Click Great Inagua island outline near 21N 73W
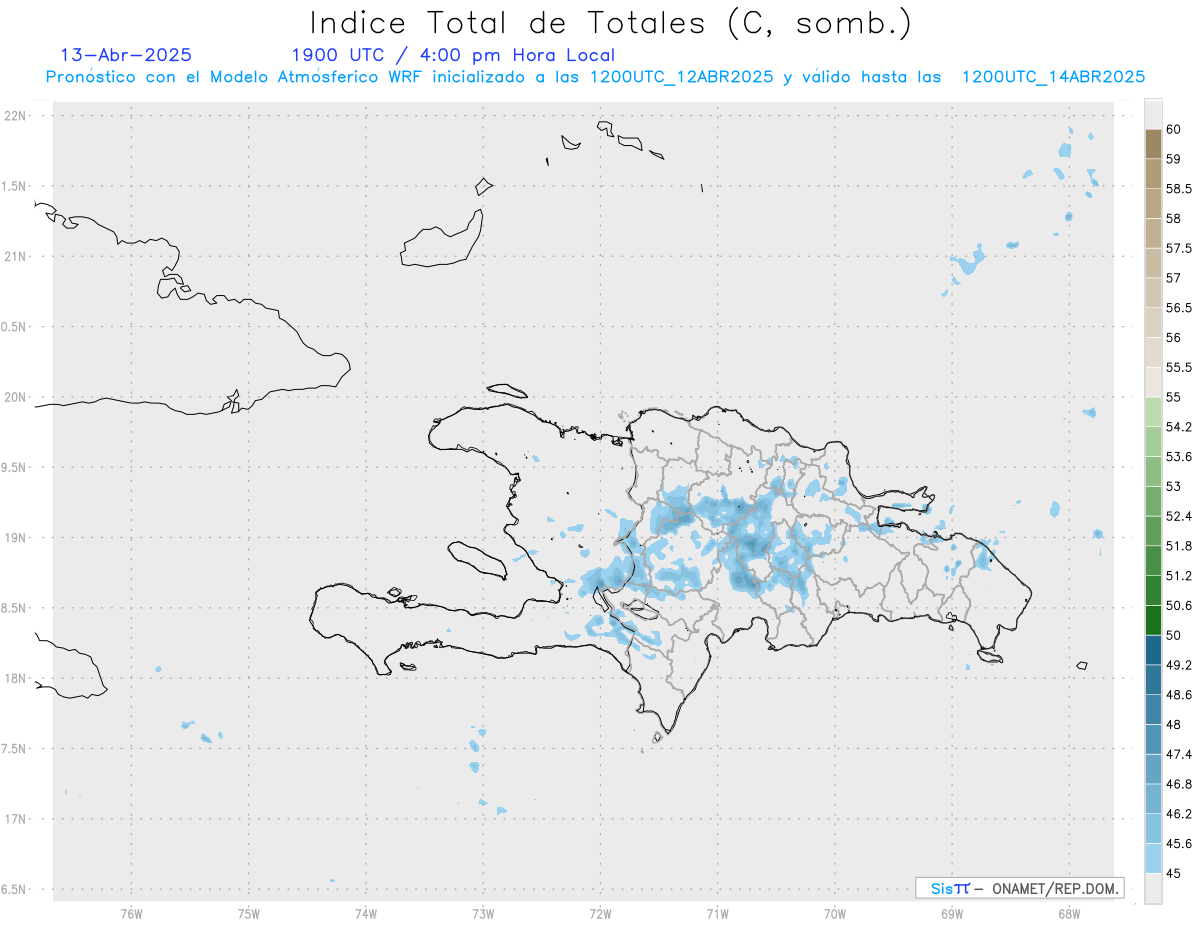 pos(442,240)
